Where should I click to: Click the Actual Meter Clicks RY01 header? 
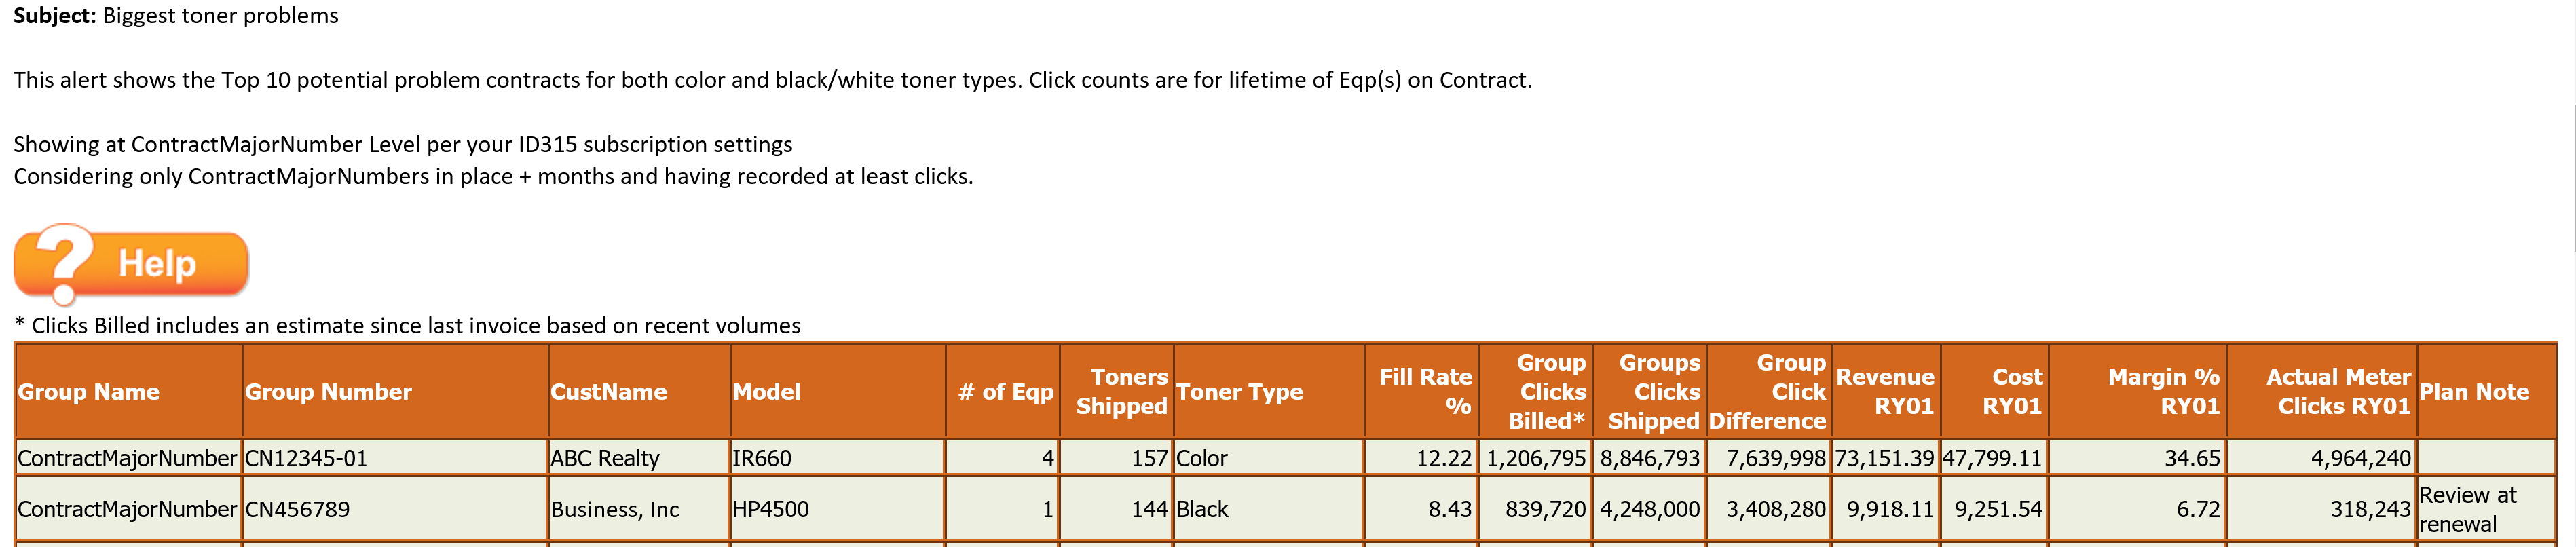[2322, 392]
